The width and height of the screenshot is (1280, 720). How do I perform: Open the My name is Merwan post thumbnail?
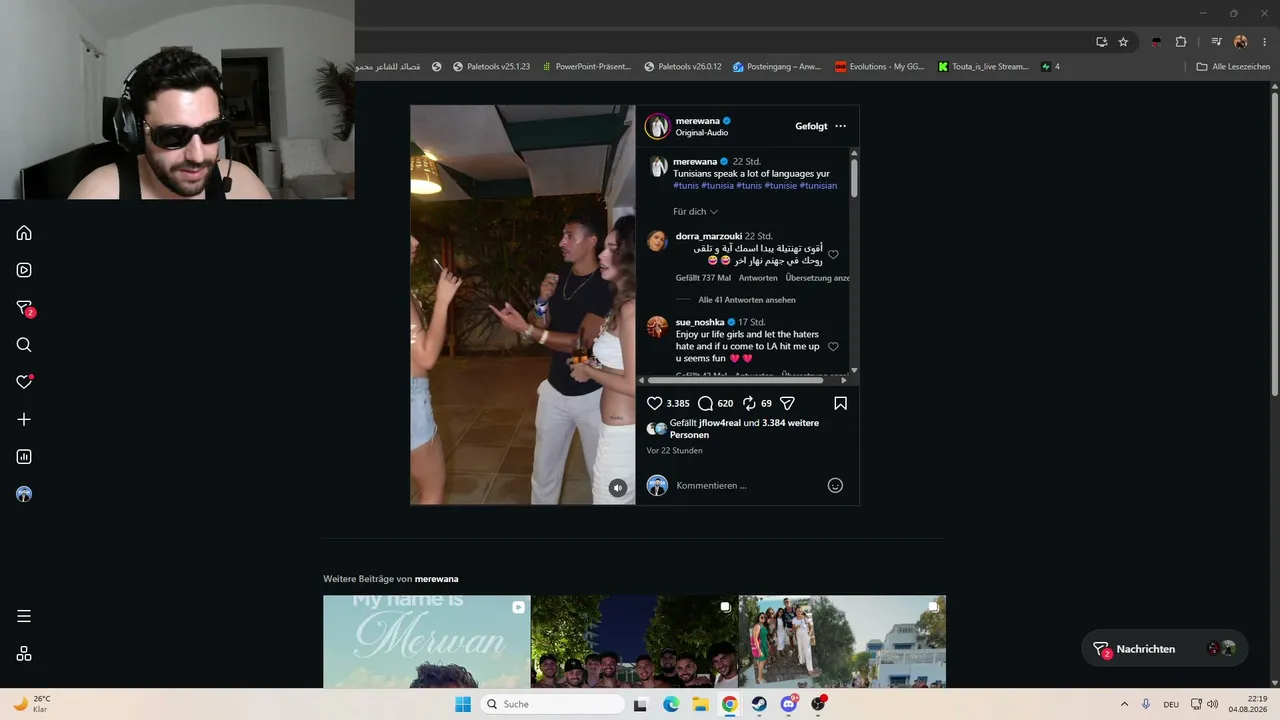coord(427,642)
